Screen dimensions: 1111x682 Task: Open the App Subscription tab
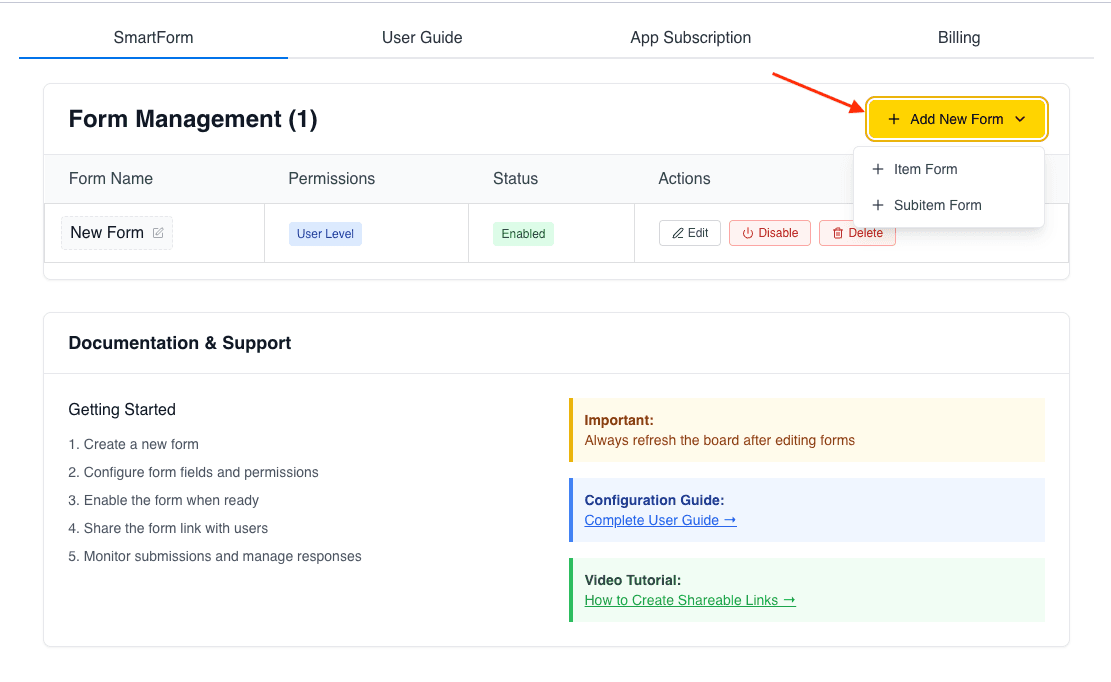click(x=690, y=38)
